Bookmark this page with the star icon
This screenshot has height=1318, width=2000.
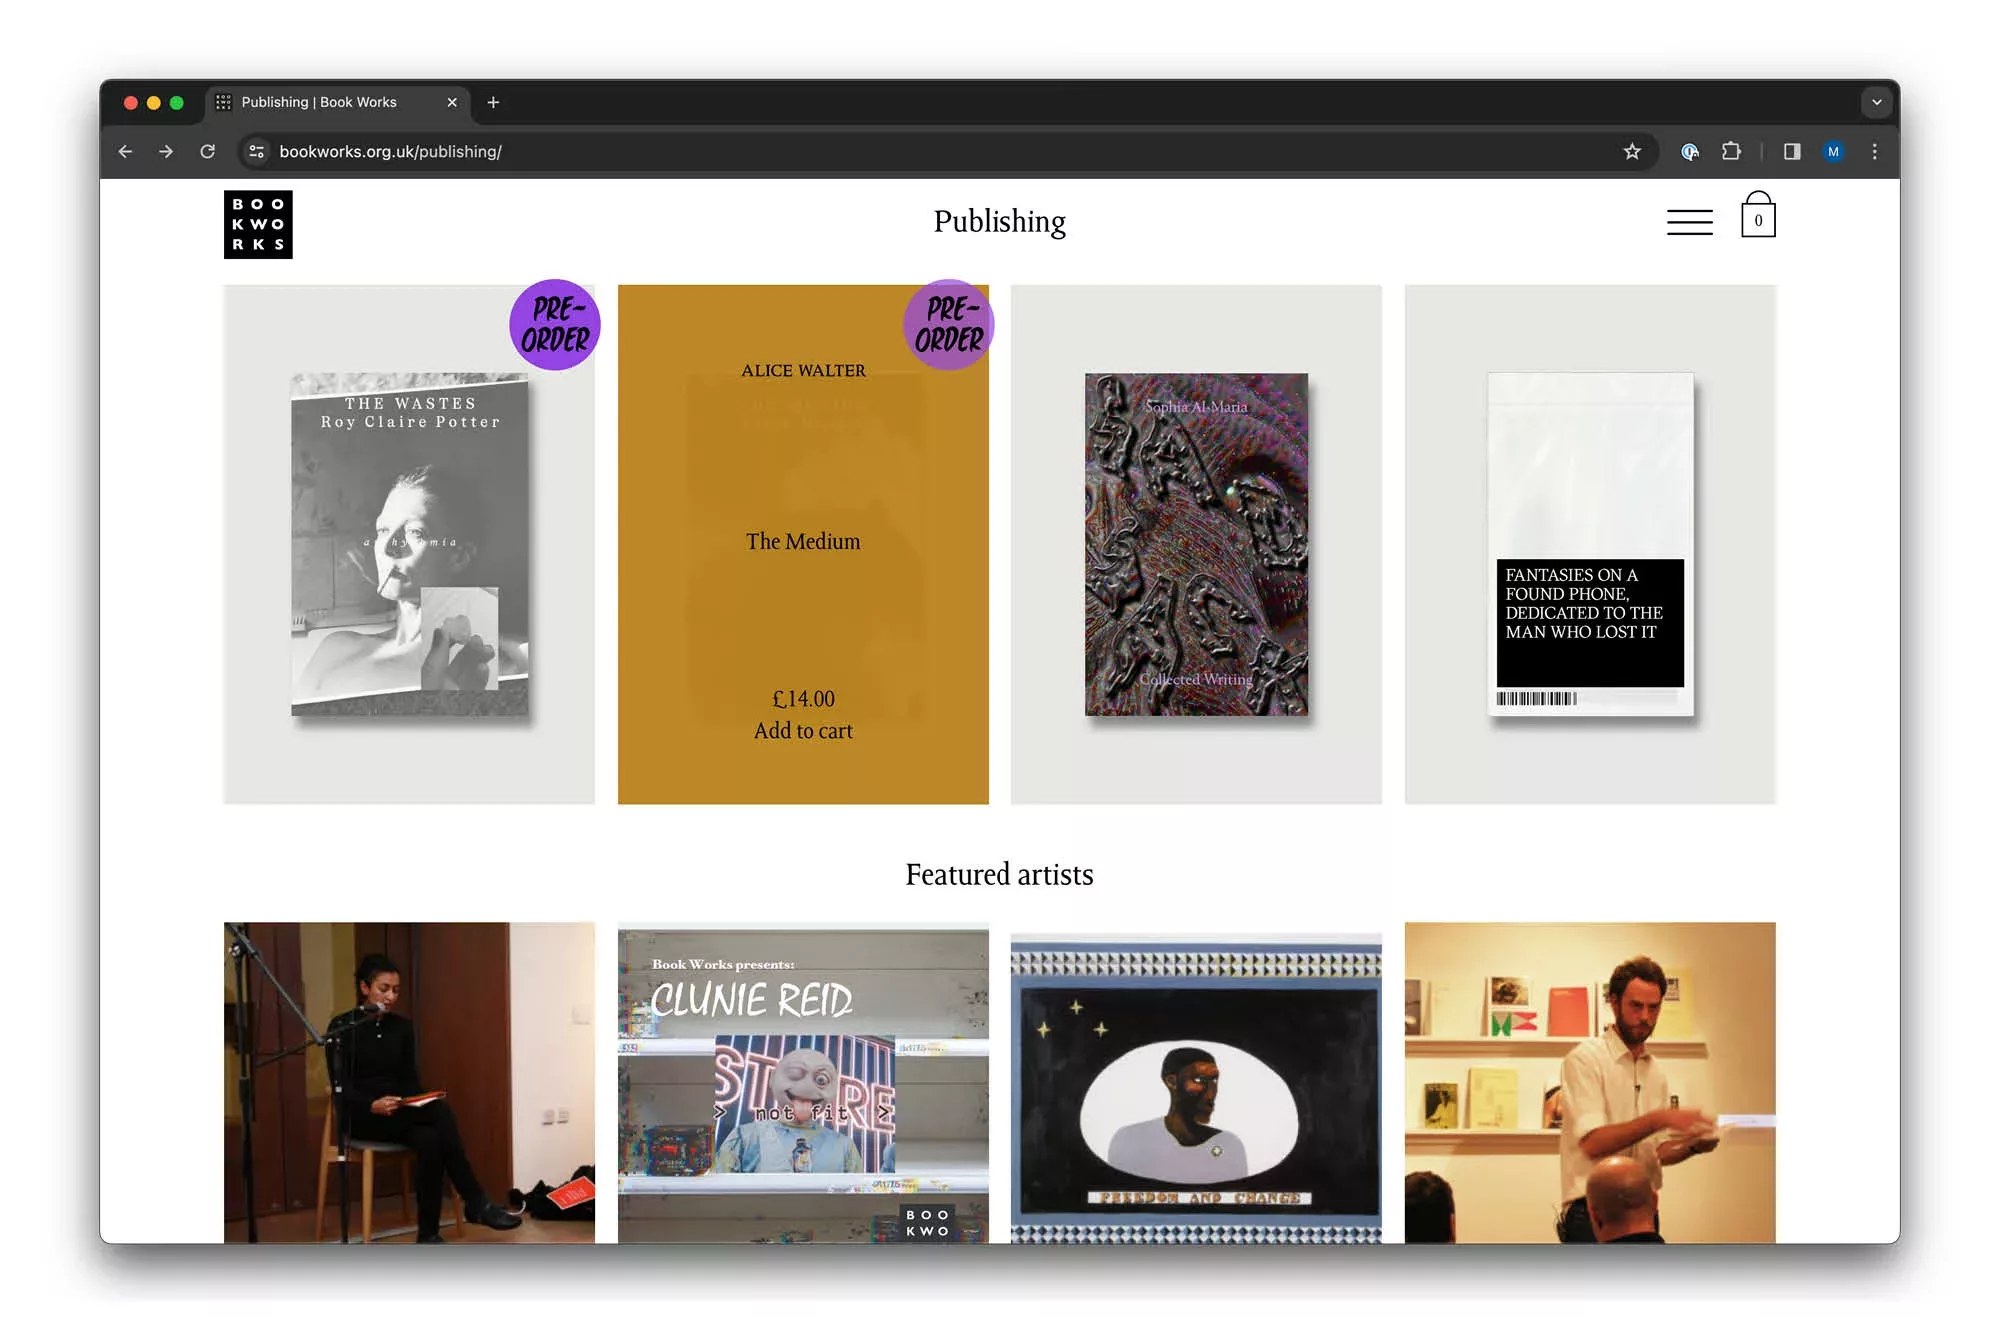tap(1630, 151)
